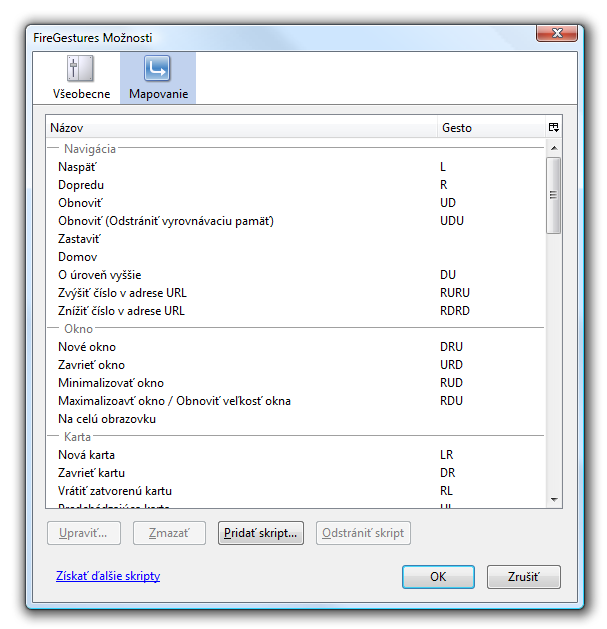The image size is (607, 629).
Task: Select Obnoviť (Odstrániť vyrovnávaciu pamäť) row
Action: pos(296,221)
